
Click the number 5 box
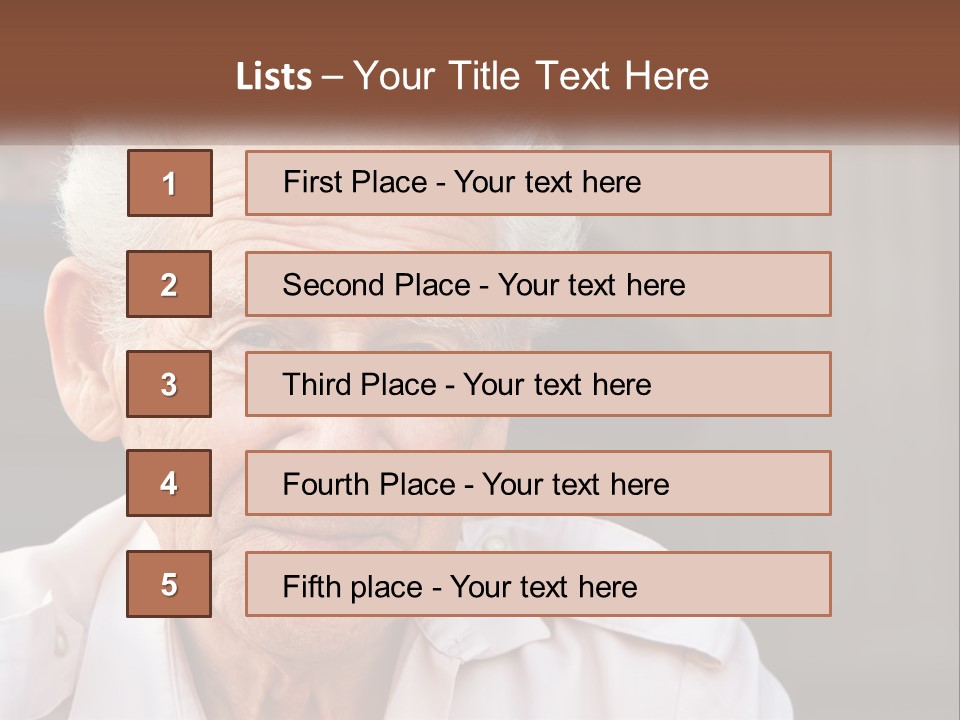click(169, 584)
